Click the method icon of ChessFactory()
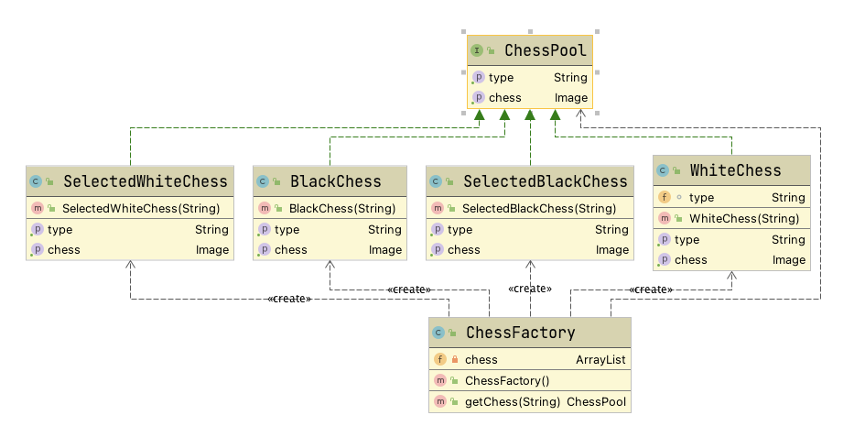 pos(440,381)
